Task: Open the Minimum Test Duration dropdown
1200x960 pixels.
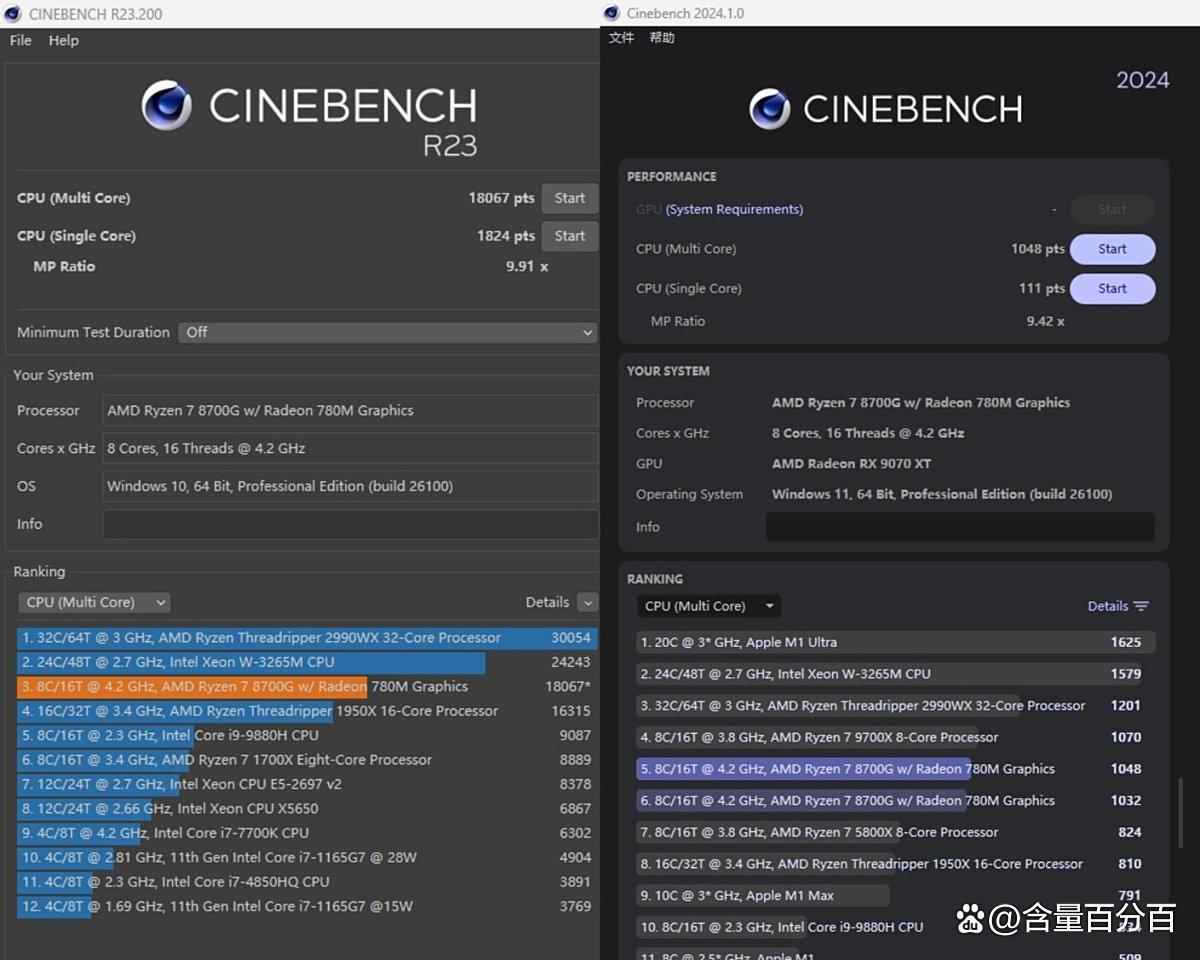Action: pos(387,332)
